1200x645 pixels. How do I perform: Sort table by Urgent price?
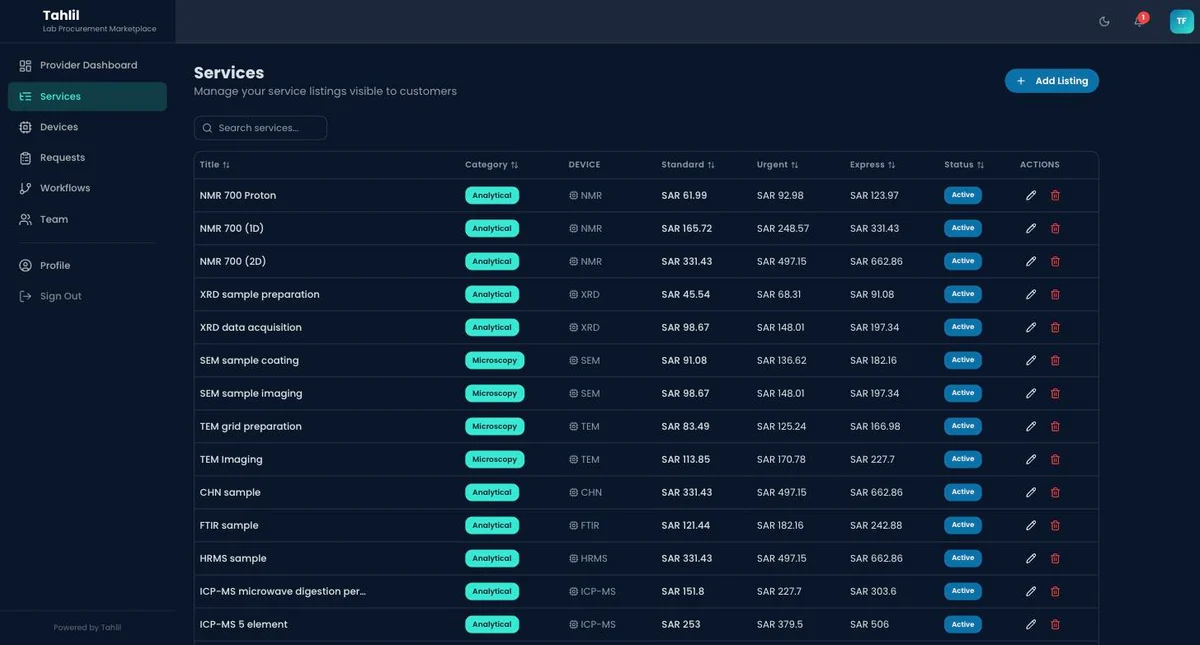point(777,165)
